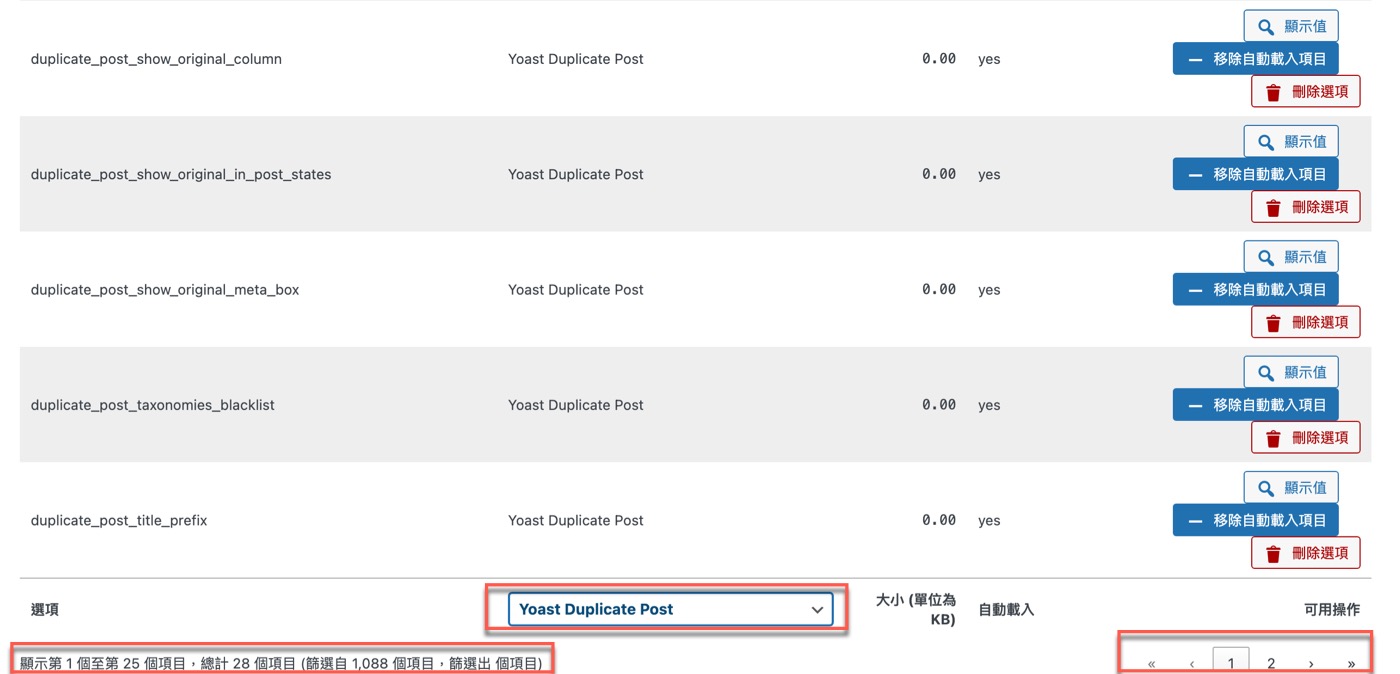This screenshot has height=674, width=1400.
Task: Select option name duplicate_post_taxonomies_blacklist
Action: [x=153, y=405]
